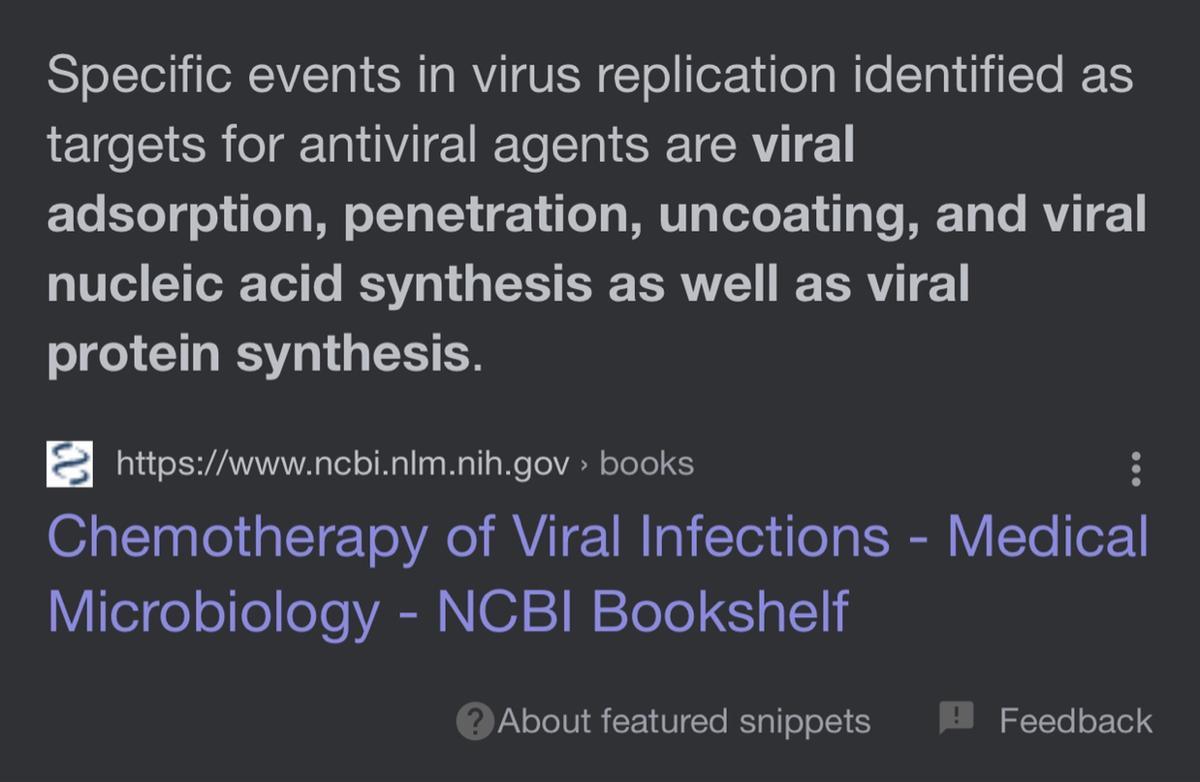Viewport: 1200px width, 782px height.
Task: Click the bold 'protein synthesis' phrase
Action: [x=257, y=354]
